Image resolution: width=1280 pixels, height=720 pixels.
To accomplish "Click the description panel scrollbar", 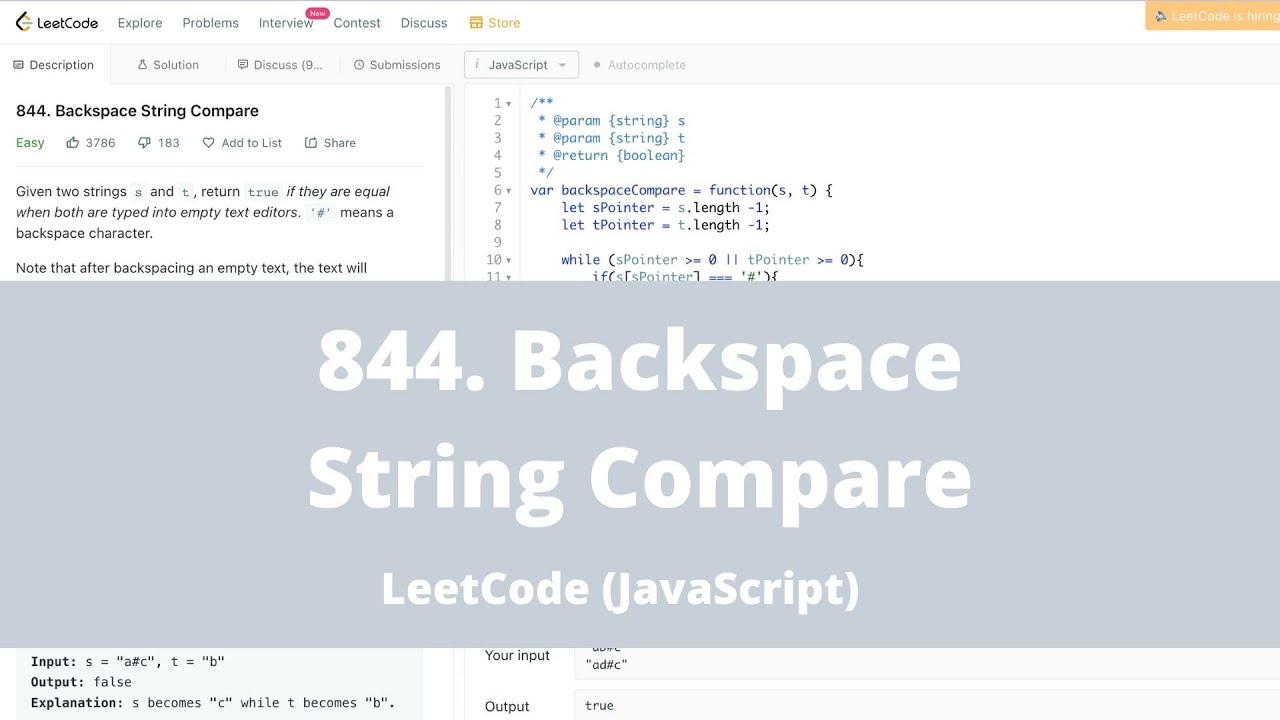I will [x=448, y=184].
